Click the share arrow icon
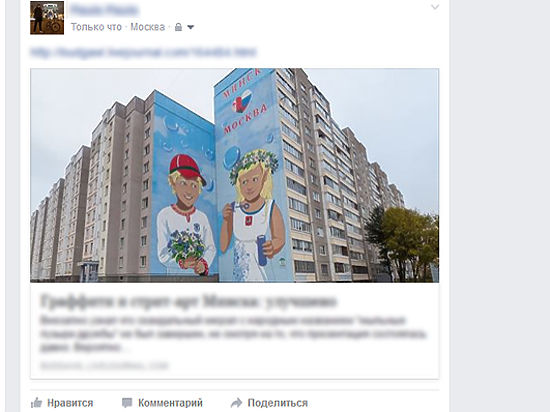This screenshot has width=550, height=412. tap(236, 403)
